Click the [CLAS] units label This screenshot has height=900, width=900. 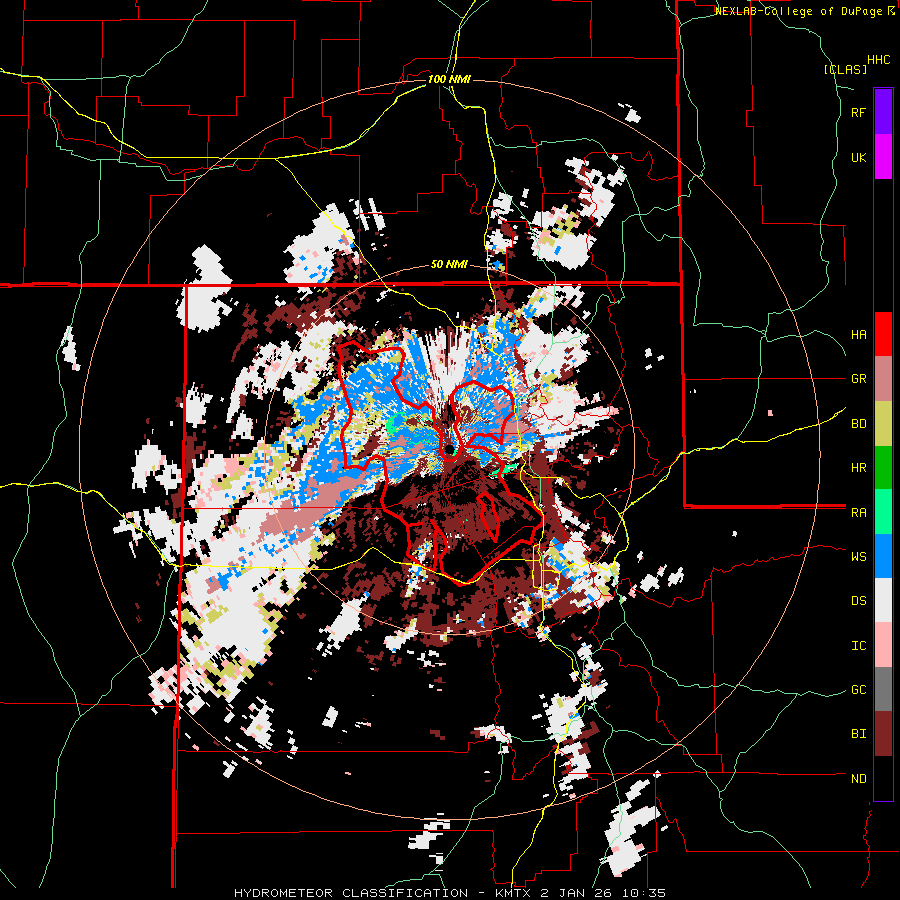[x=845, y=70]
